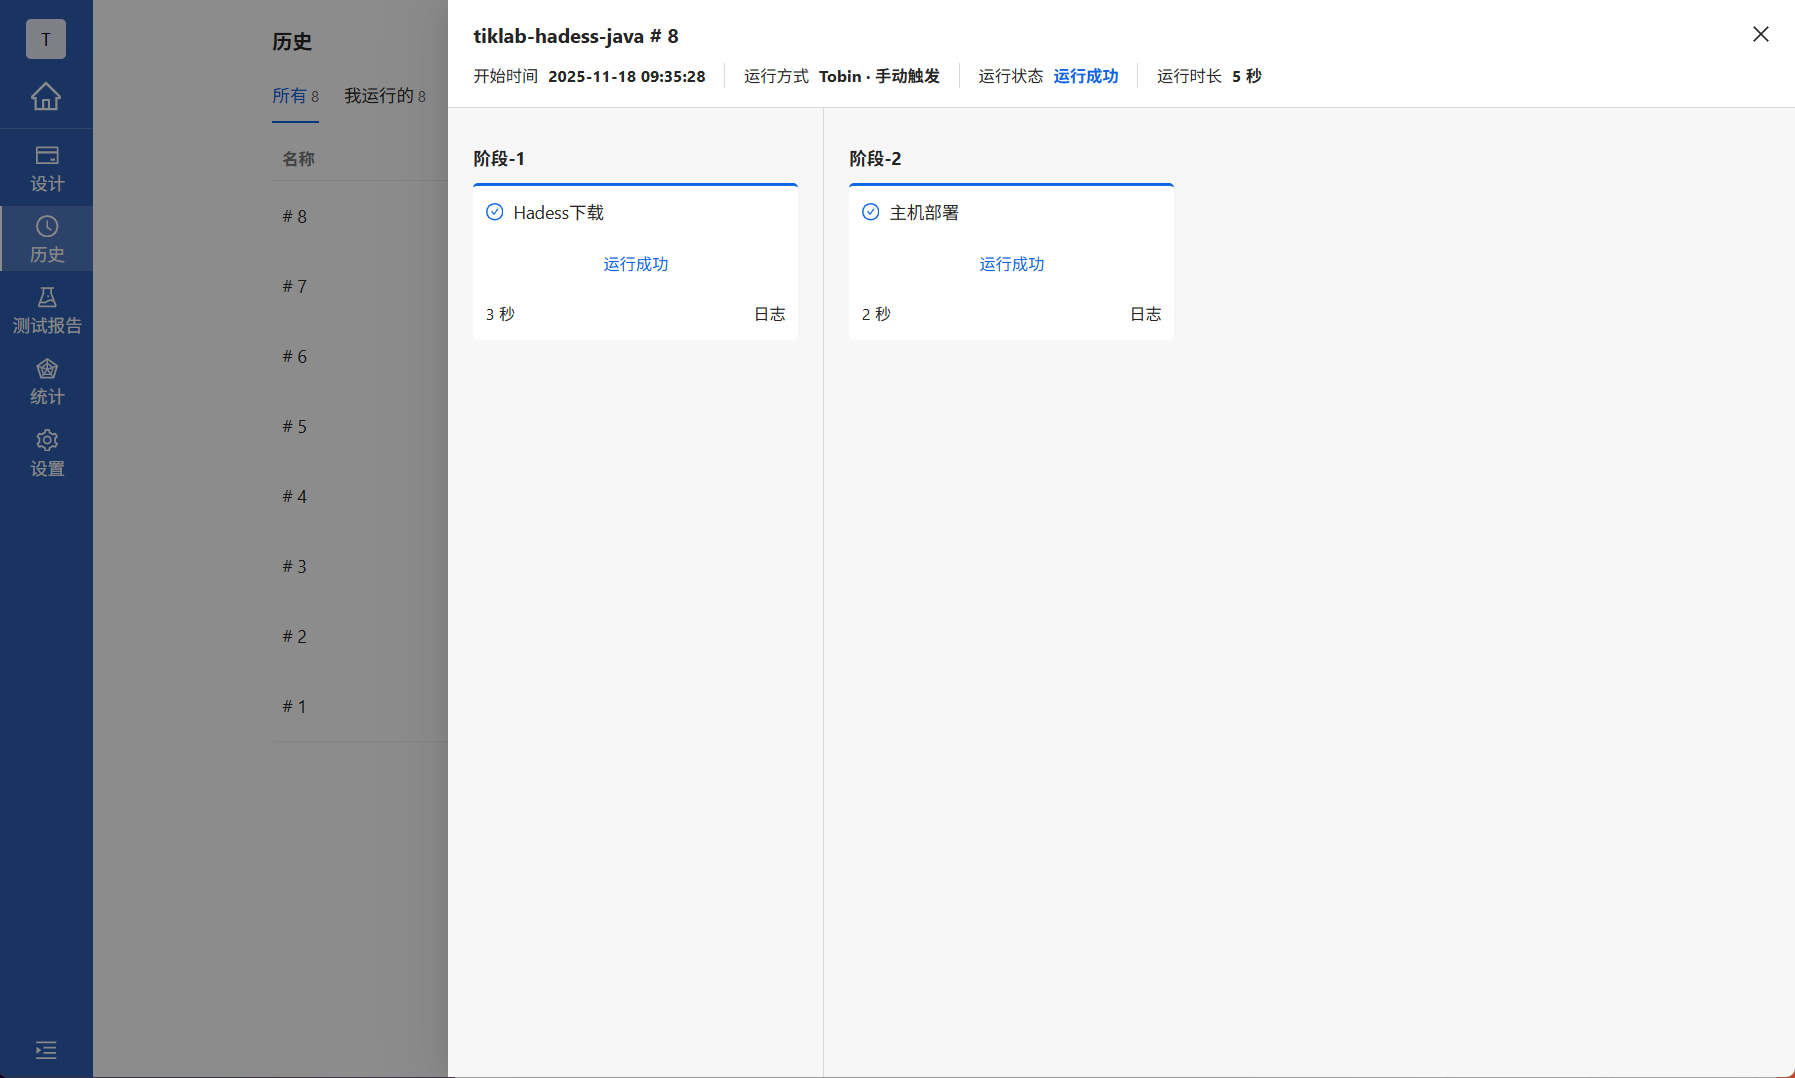The width and height of the screenshot is (1795, 1078).
Task: Select history row # 6
Action: [x=294, y=356]
